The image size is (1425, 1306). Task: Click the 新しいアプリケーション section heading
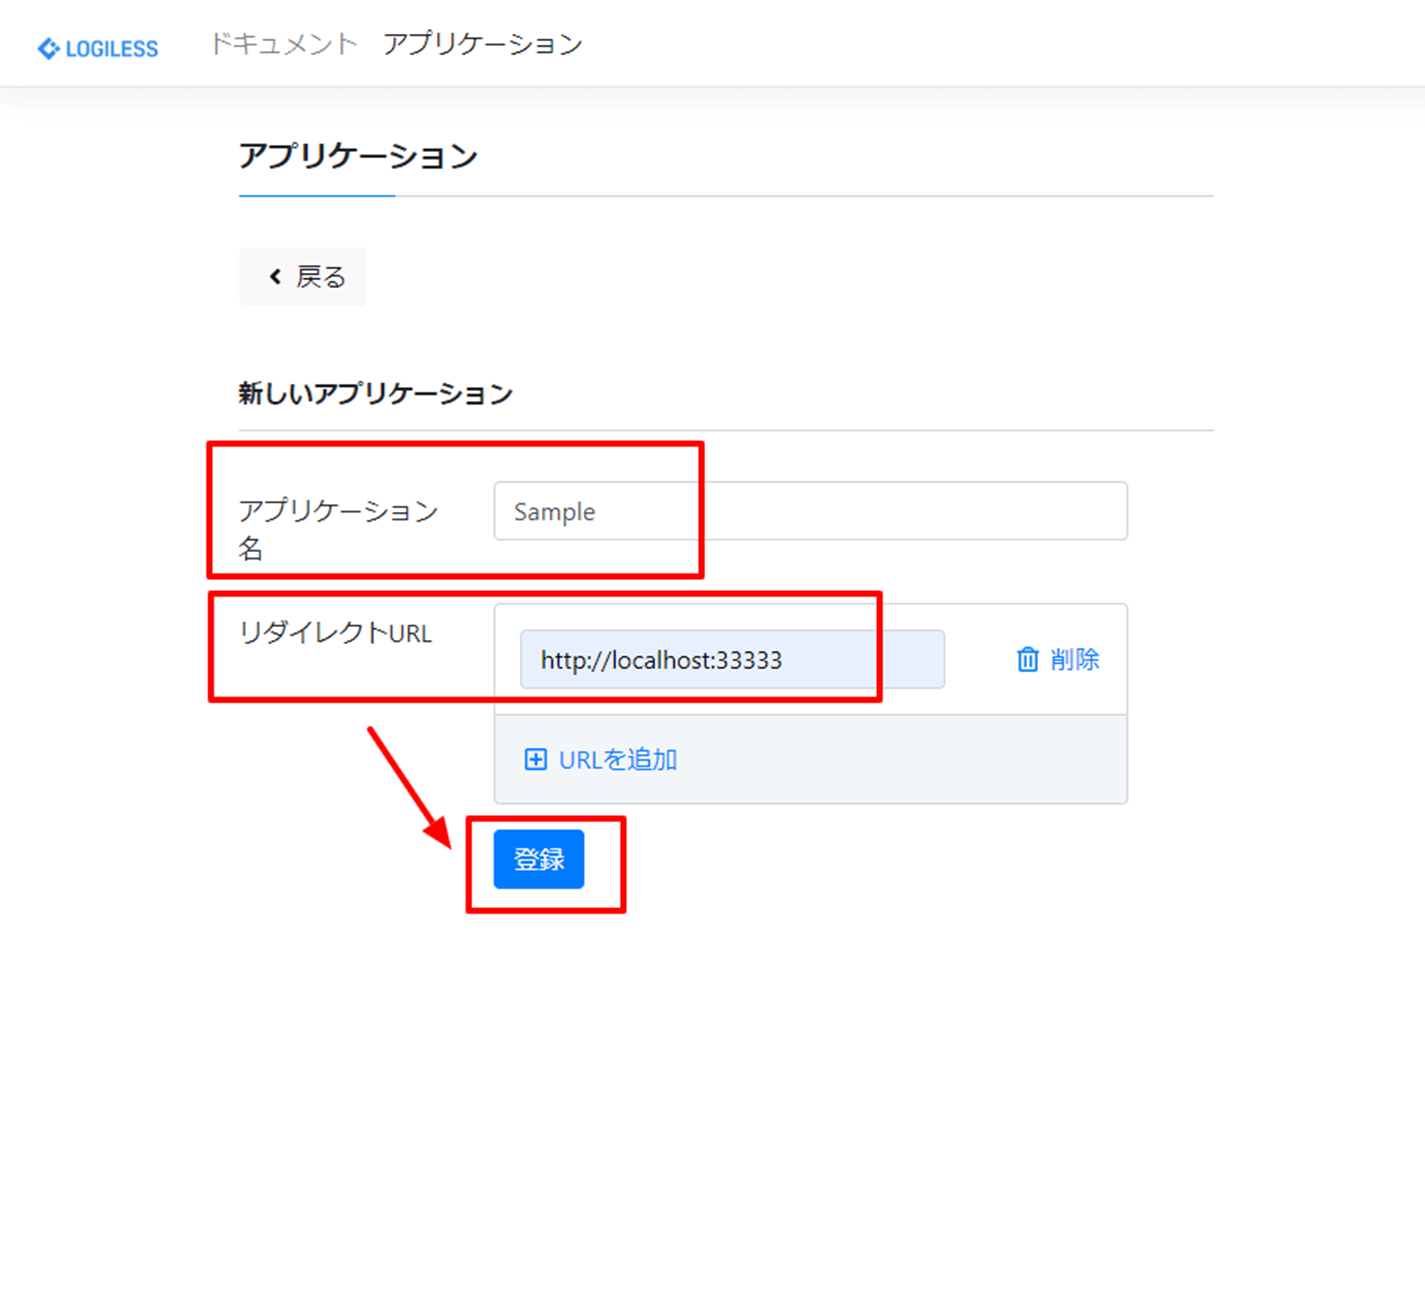tap(376, 393)
